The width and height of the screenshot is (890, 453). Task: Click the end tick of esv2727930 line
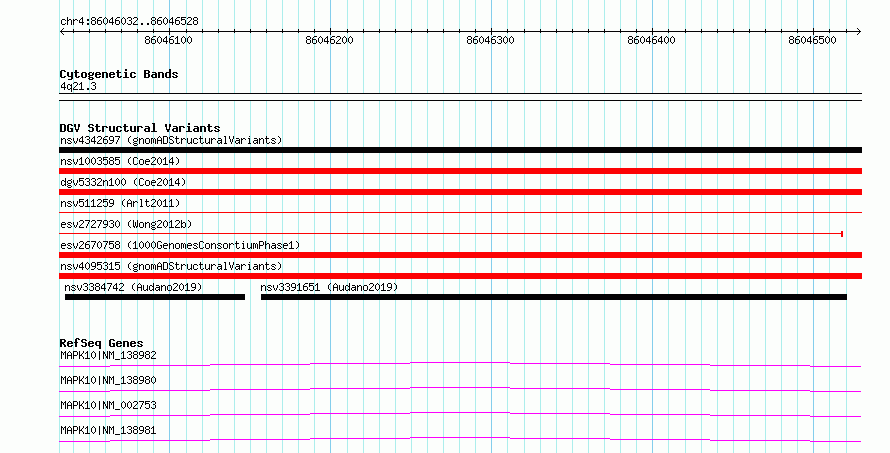pyautogui.click(x=842, y=233)
